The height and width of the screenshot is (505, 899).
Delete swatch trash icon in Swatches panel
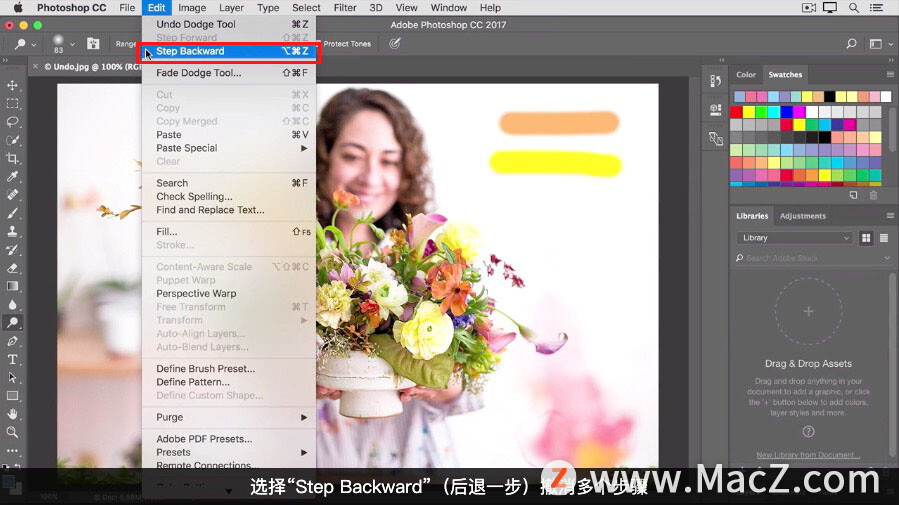pyautogui.click(x=873, y=195)
